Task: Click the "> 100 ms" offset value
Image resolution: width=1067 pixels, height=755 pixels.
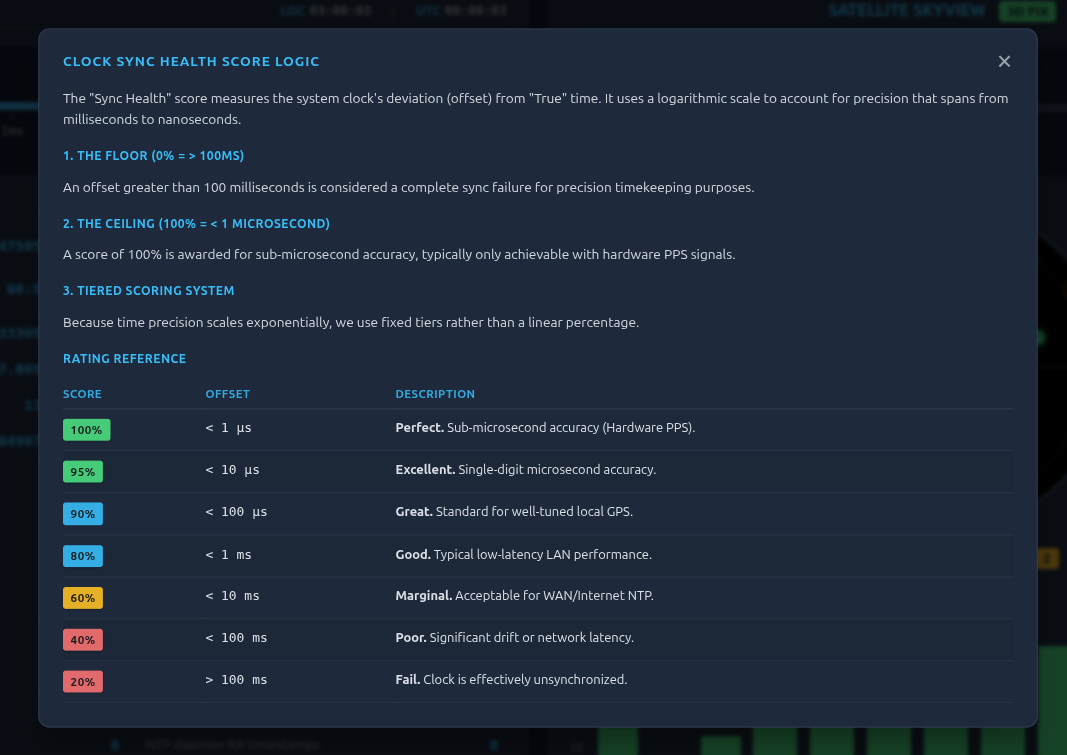Action: click(x=236, y=680)
